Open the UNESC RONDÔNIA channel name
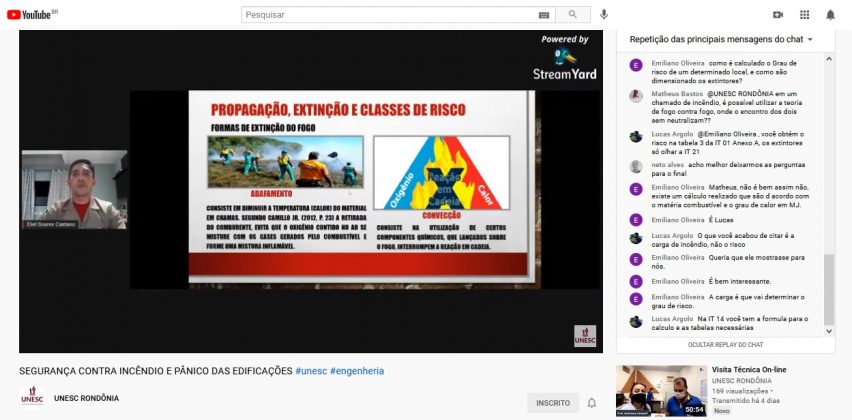 point(86,398)
